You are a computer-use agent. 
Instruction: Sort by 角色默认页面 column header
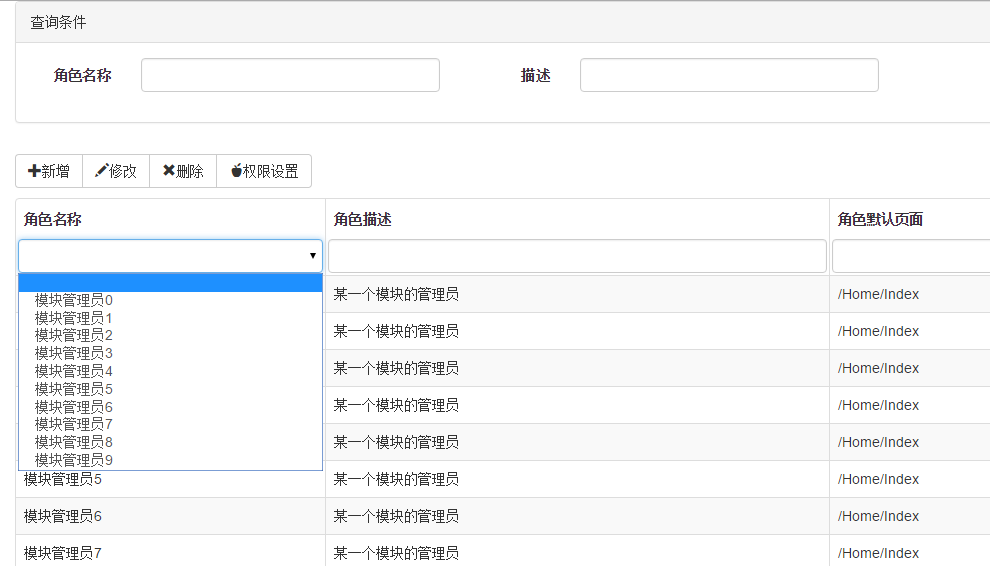coord(880,219)
